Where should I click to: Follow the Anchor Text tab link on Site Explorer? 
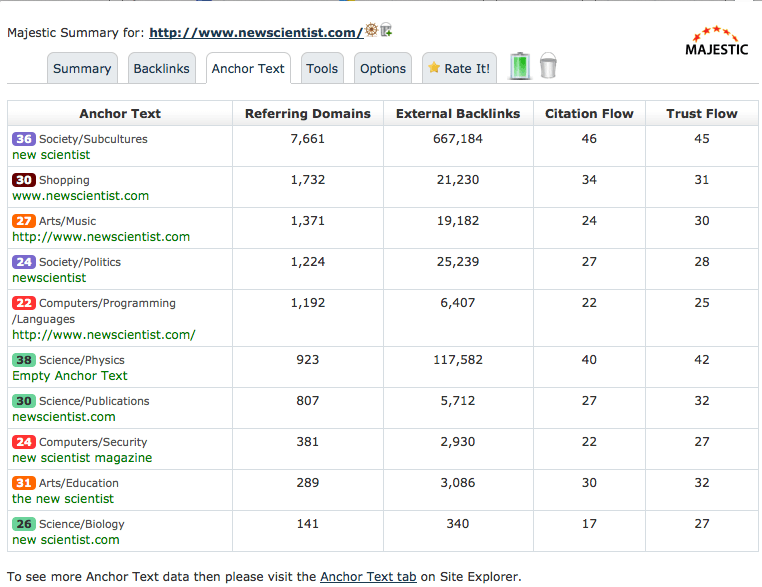368,576
